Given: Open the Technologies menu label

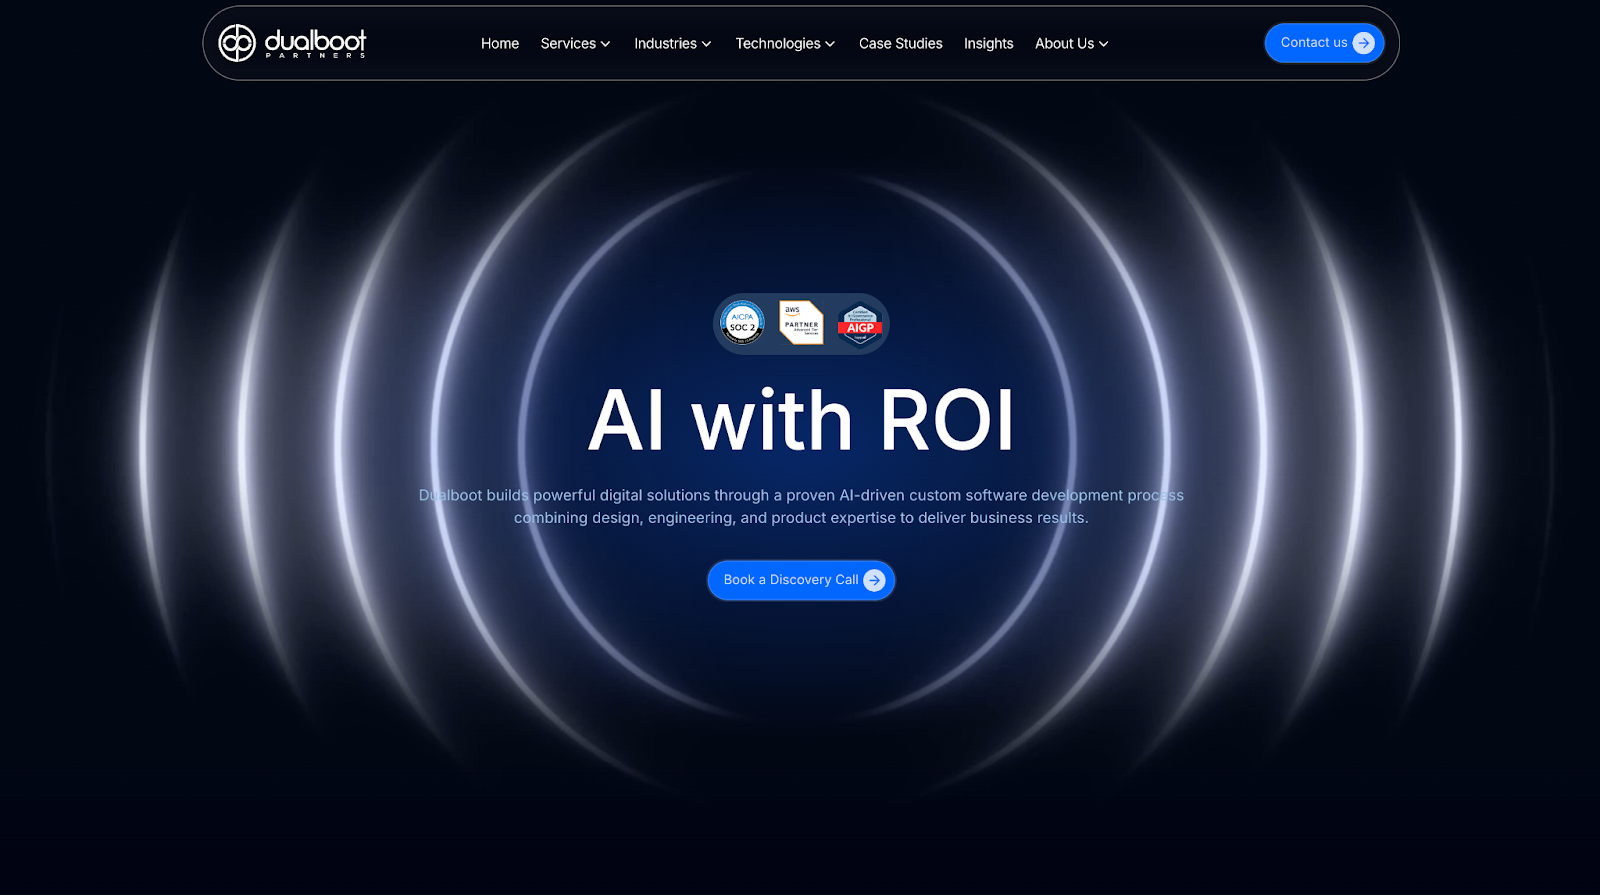Looking at the screenshot, I should (x=778, y=43).
